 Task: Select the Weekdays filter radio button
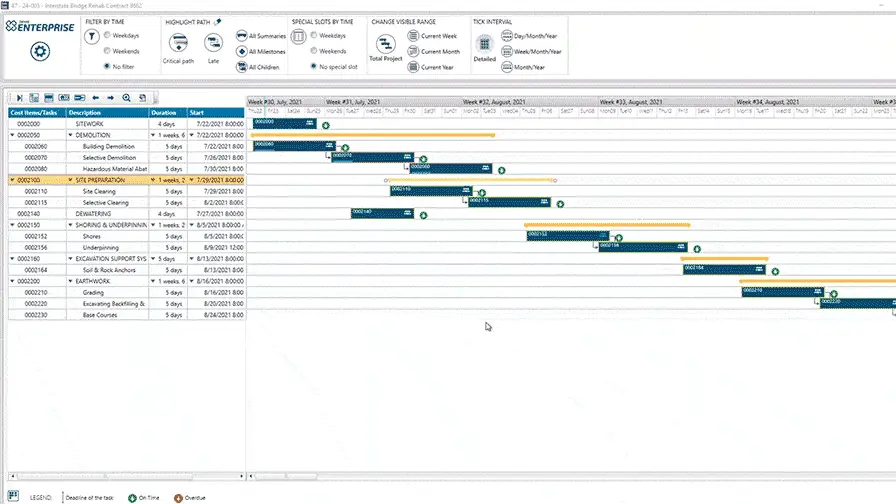click(107, 35)
